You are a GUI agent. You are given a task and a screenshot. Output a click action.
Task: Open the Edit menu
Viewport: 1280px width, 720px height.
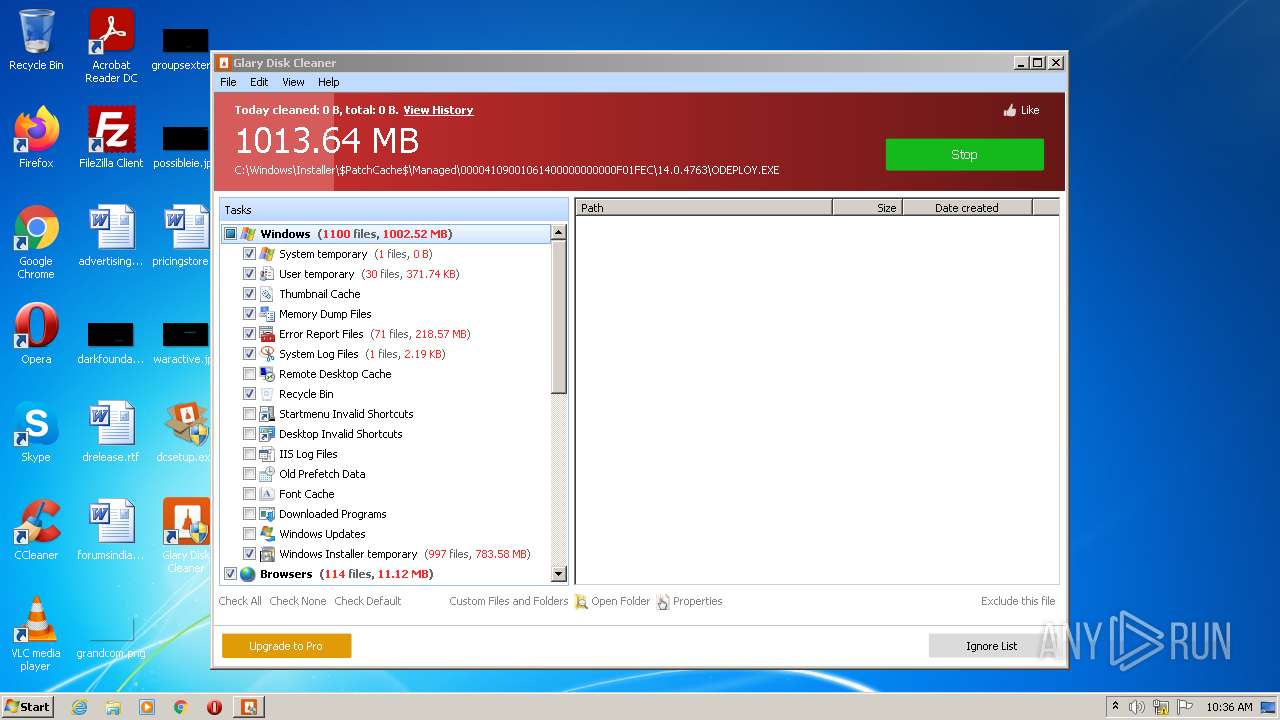pyautogui.click(x=259, y=82)
